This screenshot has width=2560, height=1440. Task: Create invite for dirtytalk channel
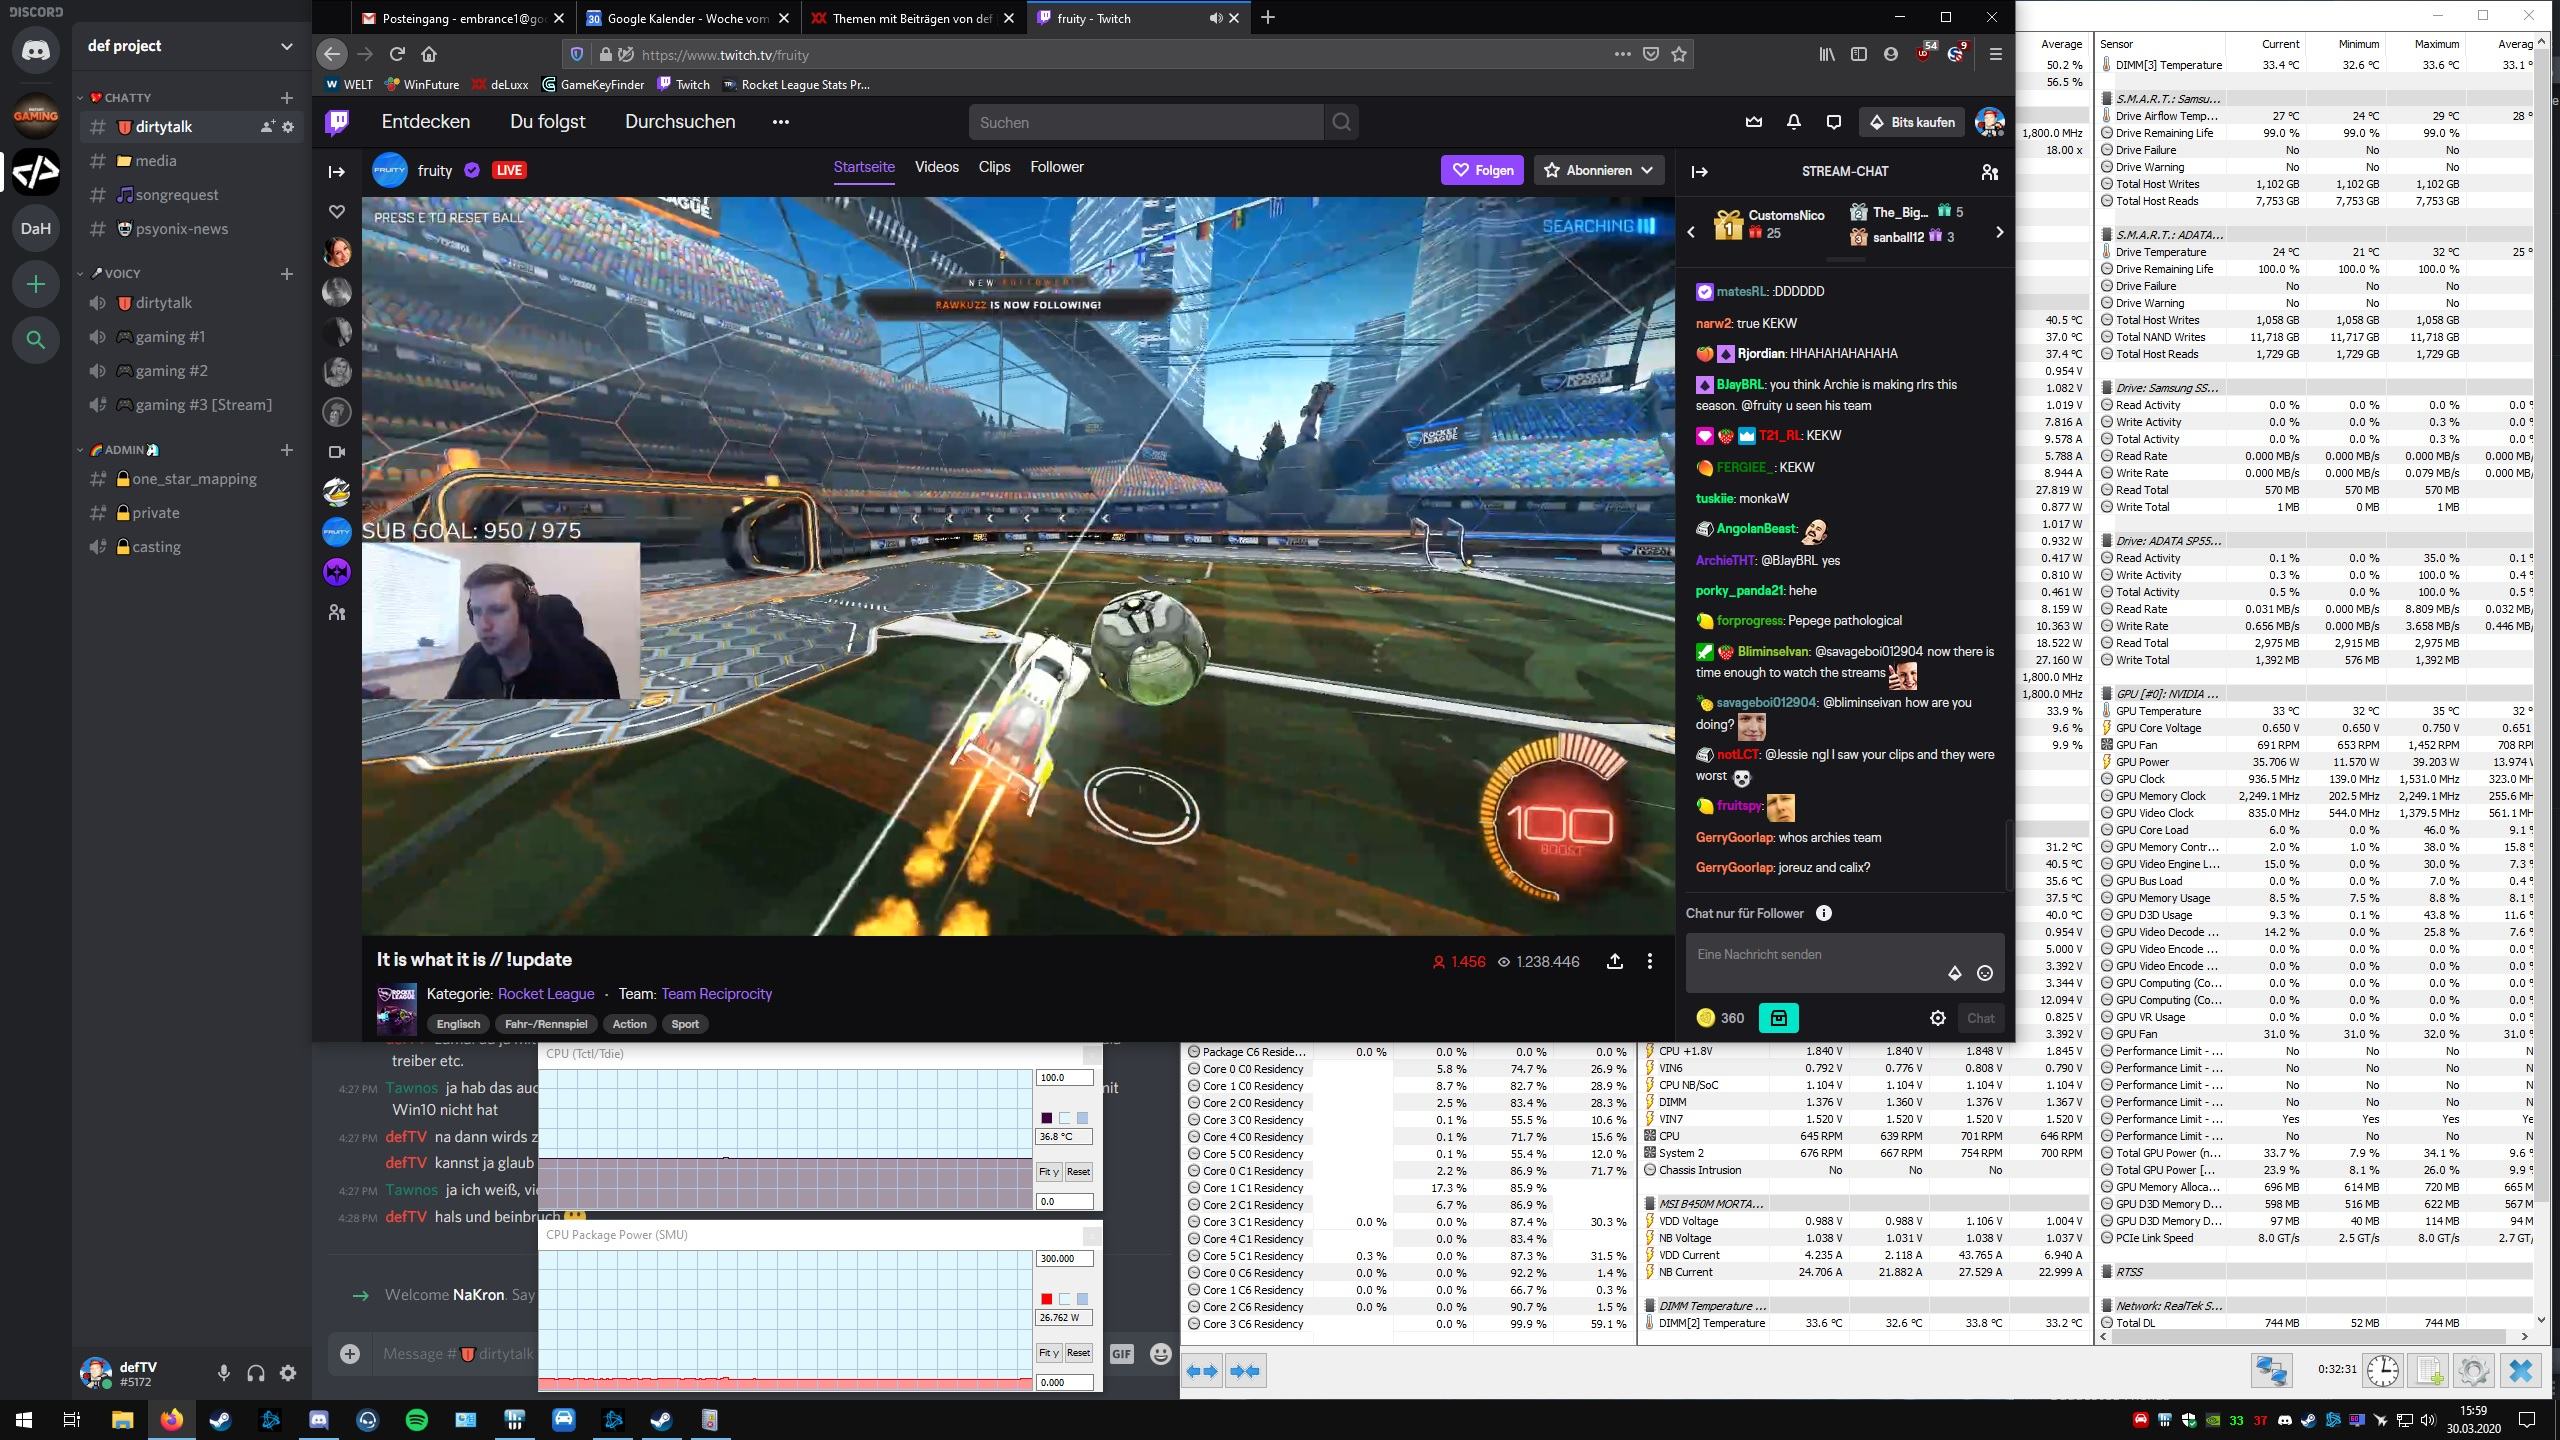267,127
